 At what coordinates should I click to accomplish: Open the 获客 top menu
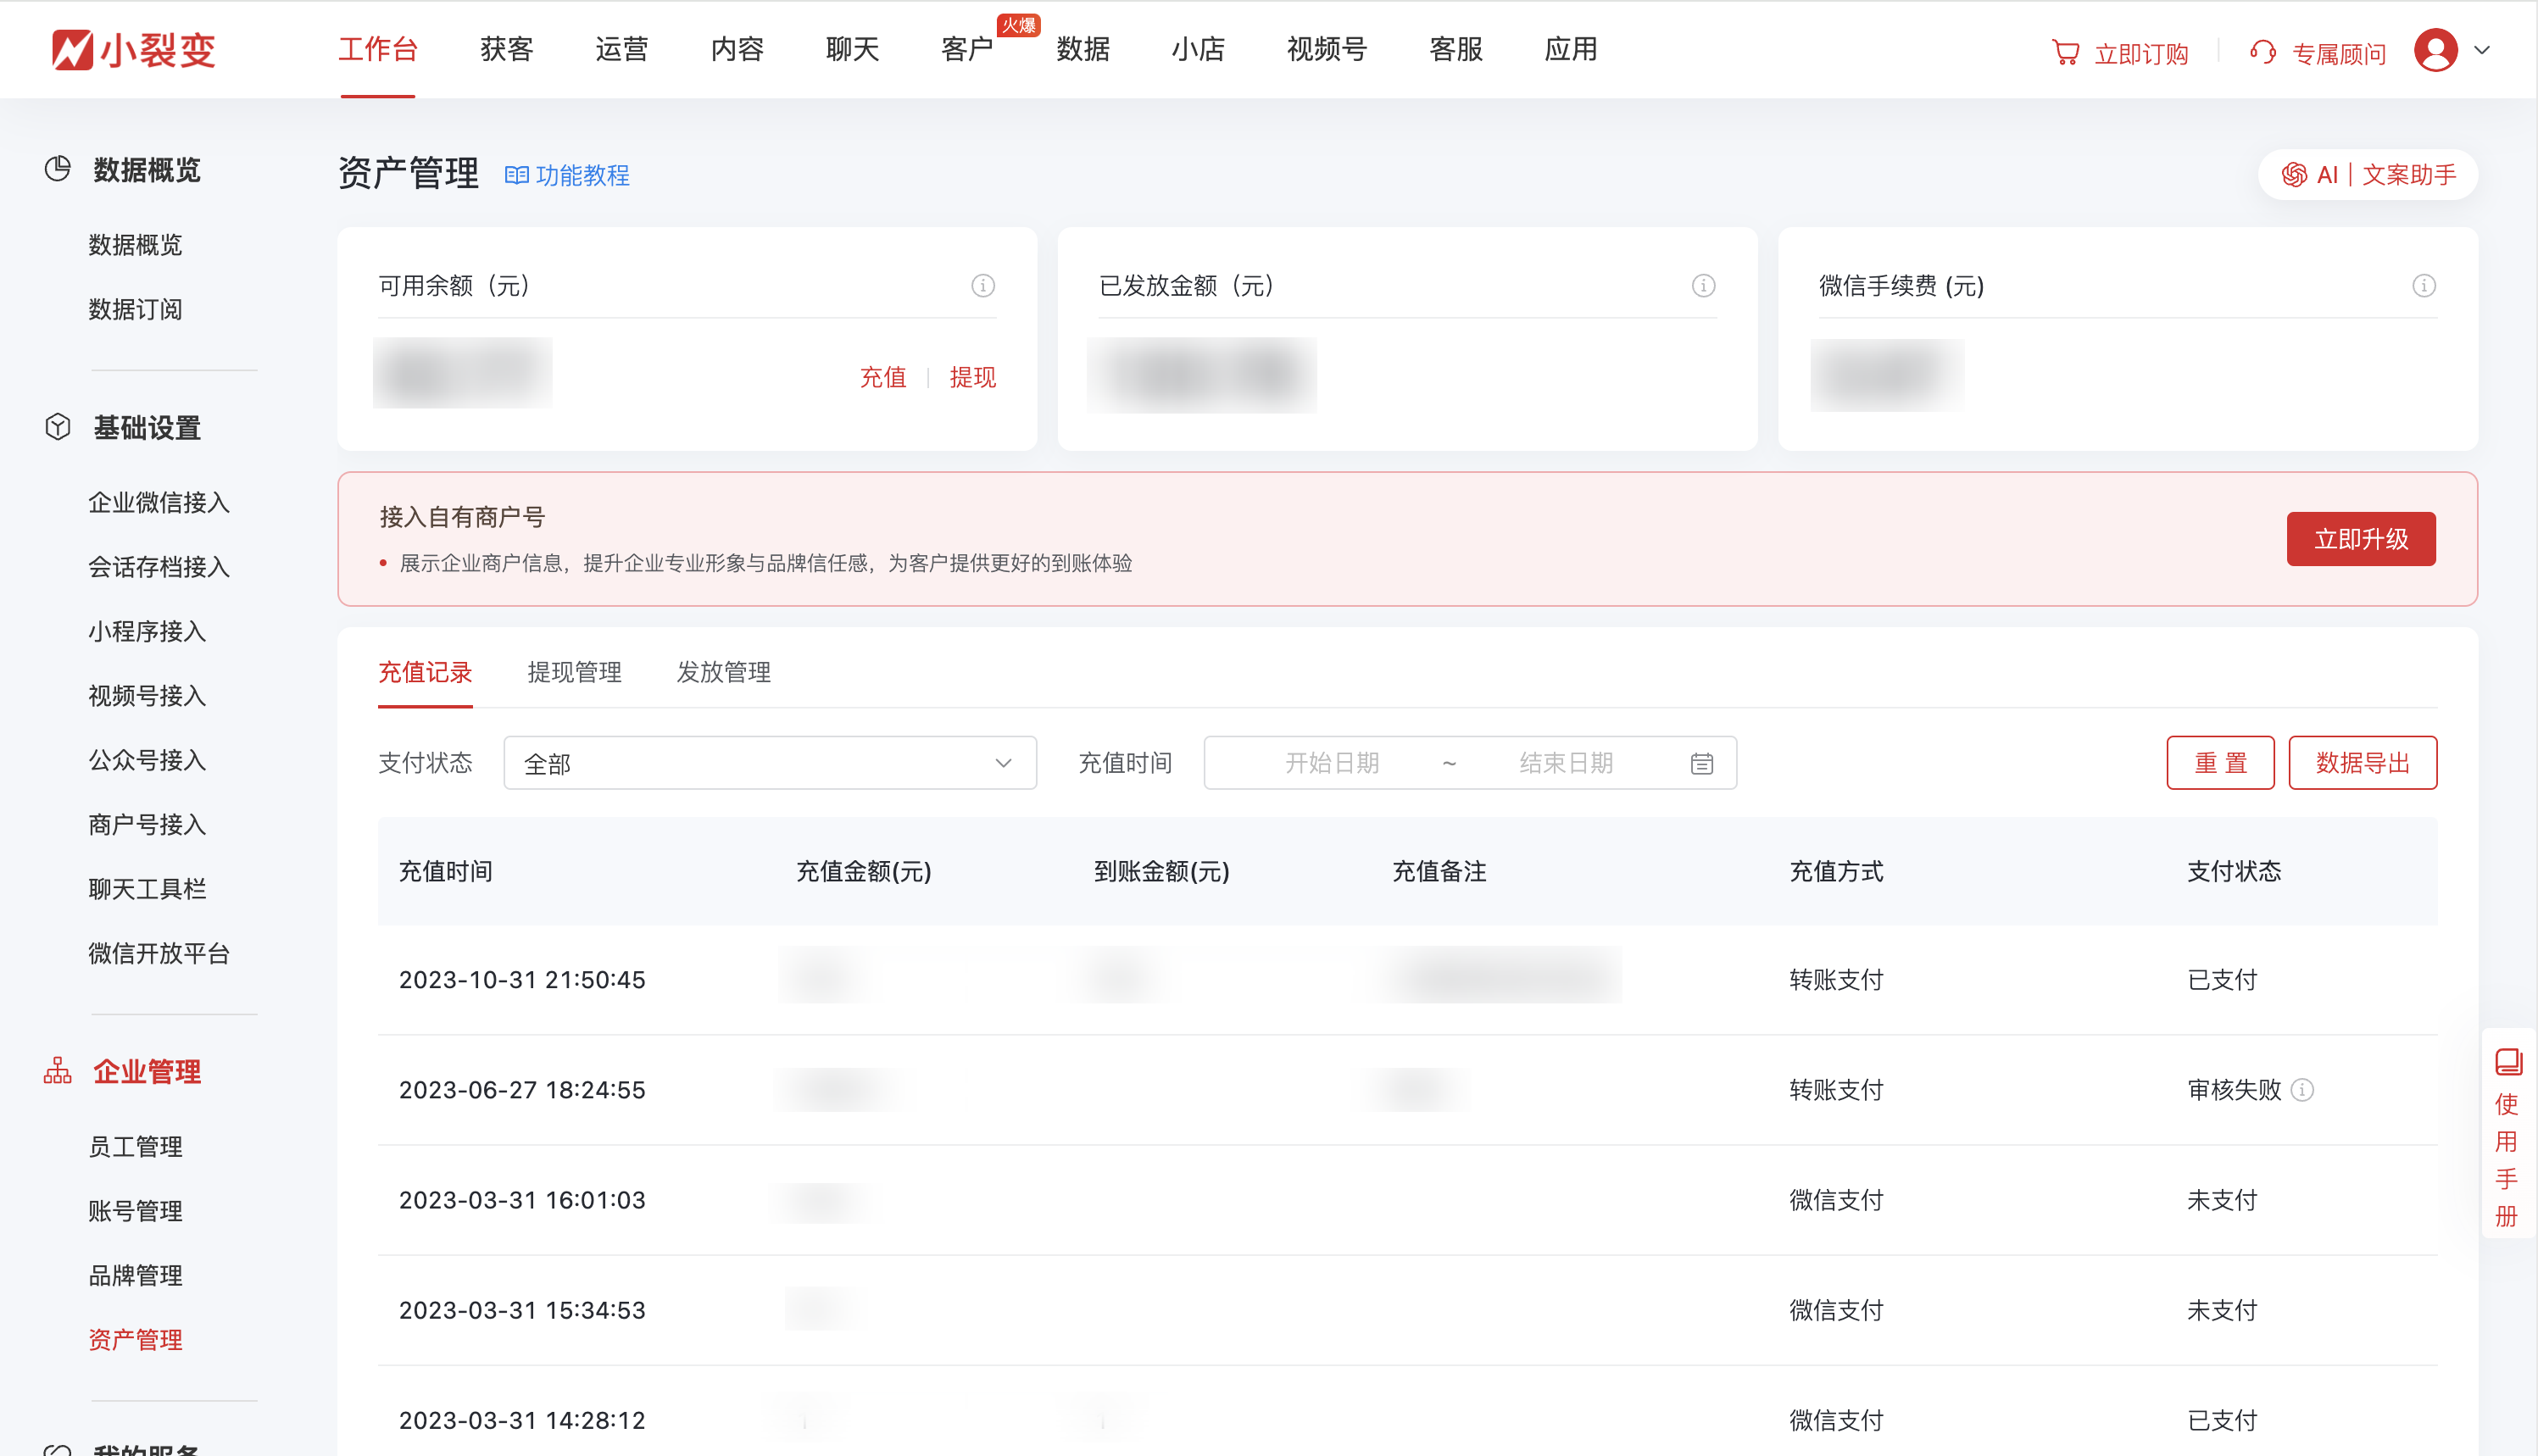click(x=507, y=50)
